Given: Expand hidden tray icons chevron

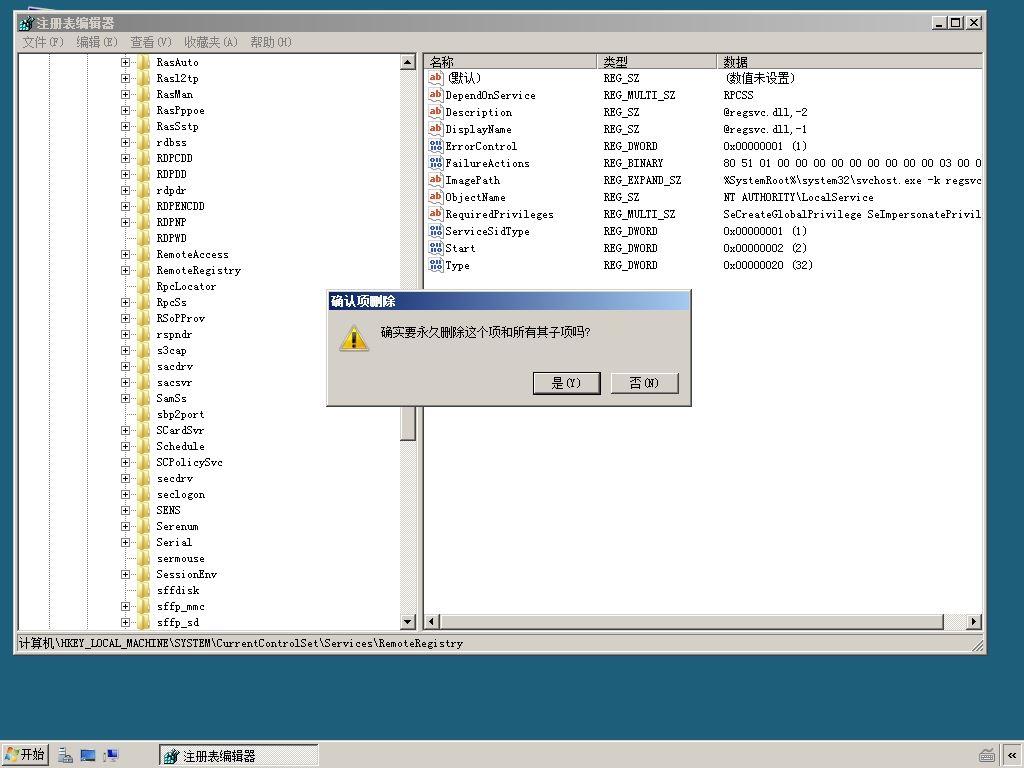Looking at the screenshot, I should coord(1012,756).
